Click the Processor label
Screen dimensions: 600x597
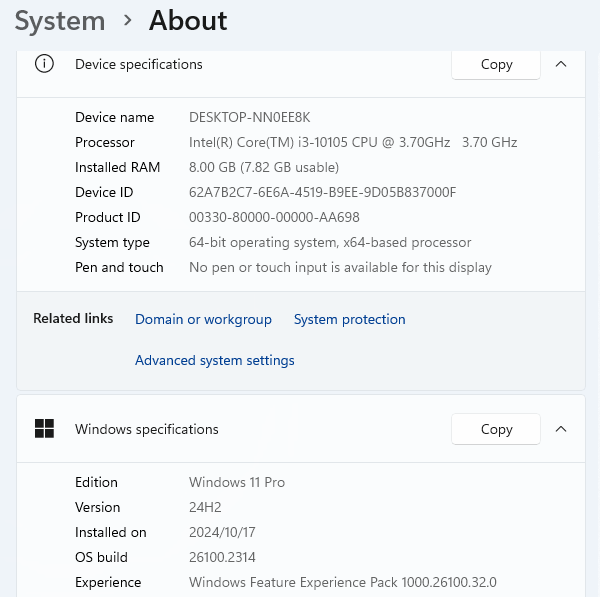[105, 142]
